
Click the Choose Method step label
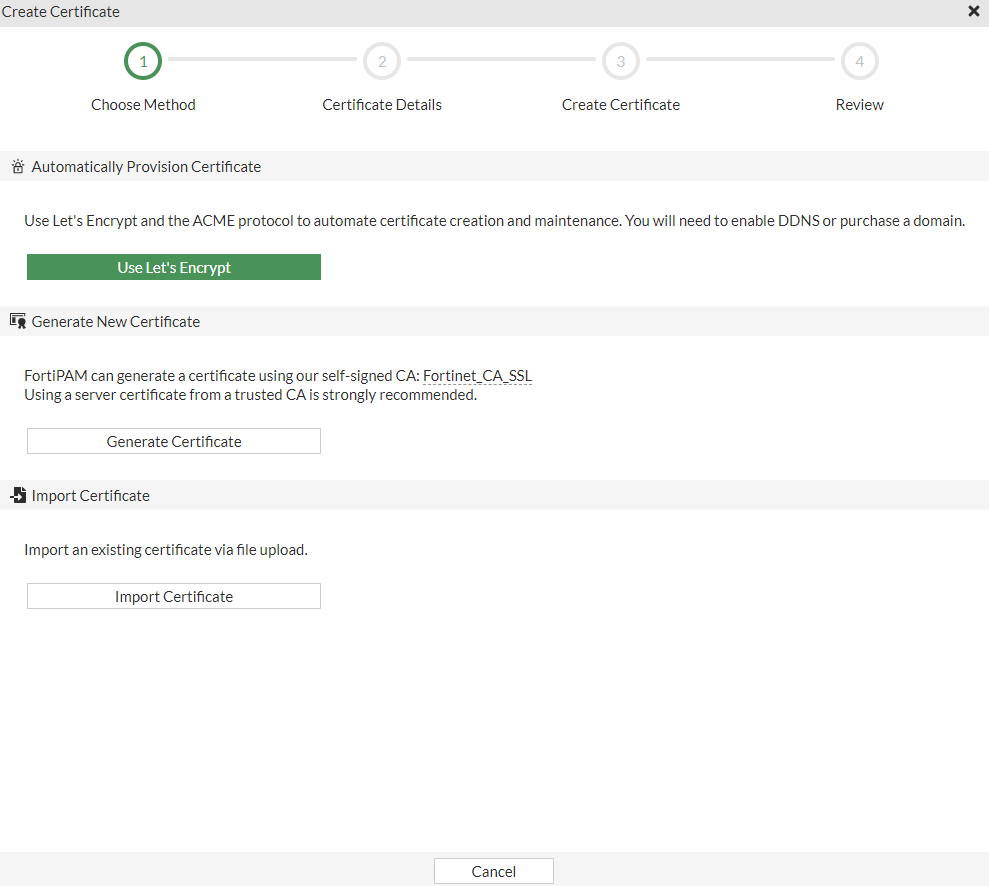coord(143,105)
